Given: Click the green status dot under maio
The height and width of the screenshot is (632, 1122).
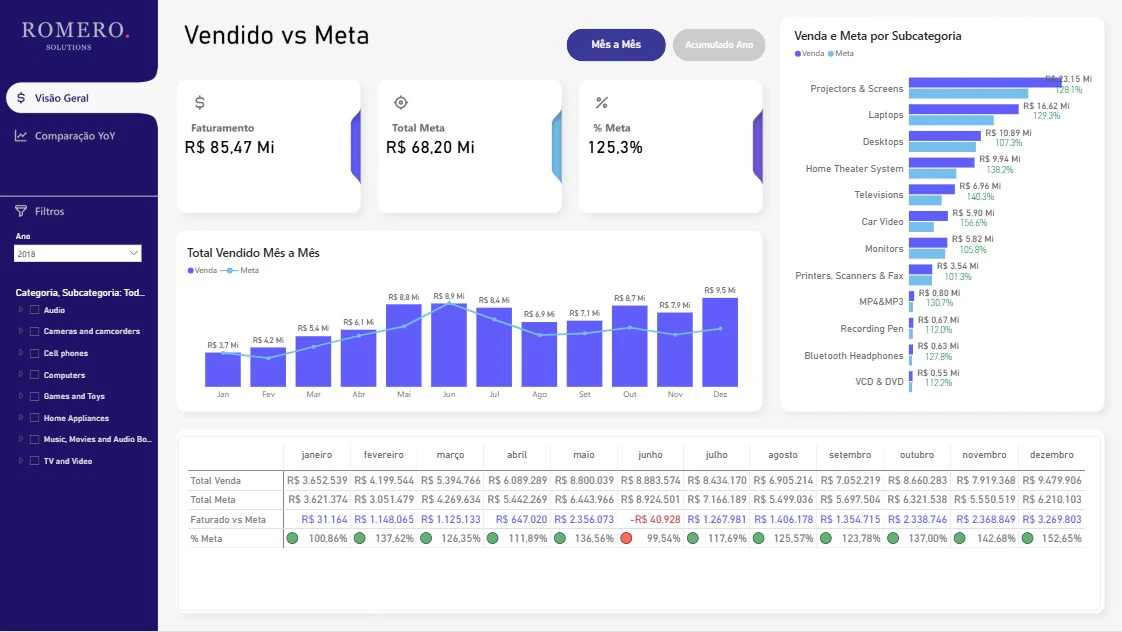Looking at the screenshot, I should coord(560,538).
